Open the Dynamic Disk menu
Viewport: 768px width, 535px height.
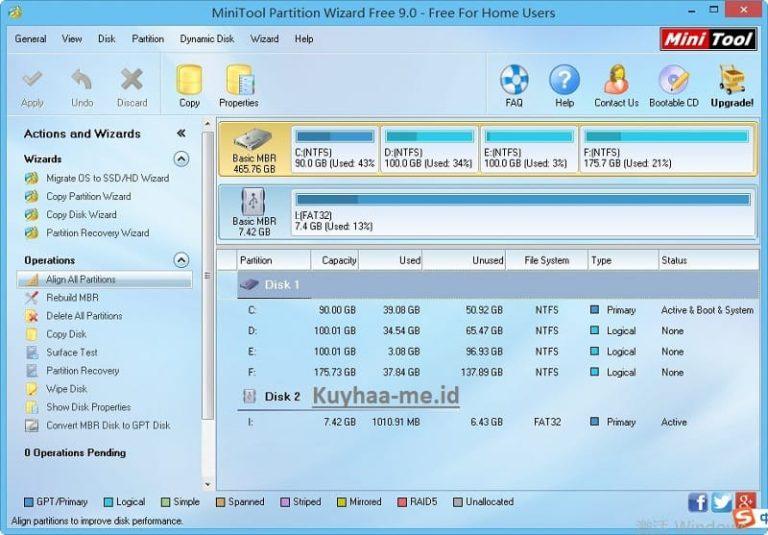pos(207,39)
